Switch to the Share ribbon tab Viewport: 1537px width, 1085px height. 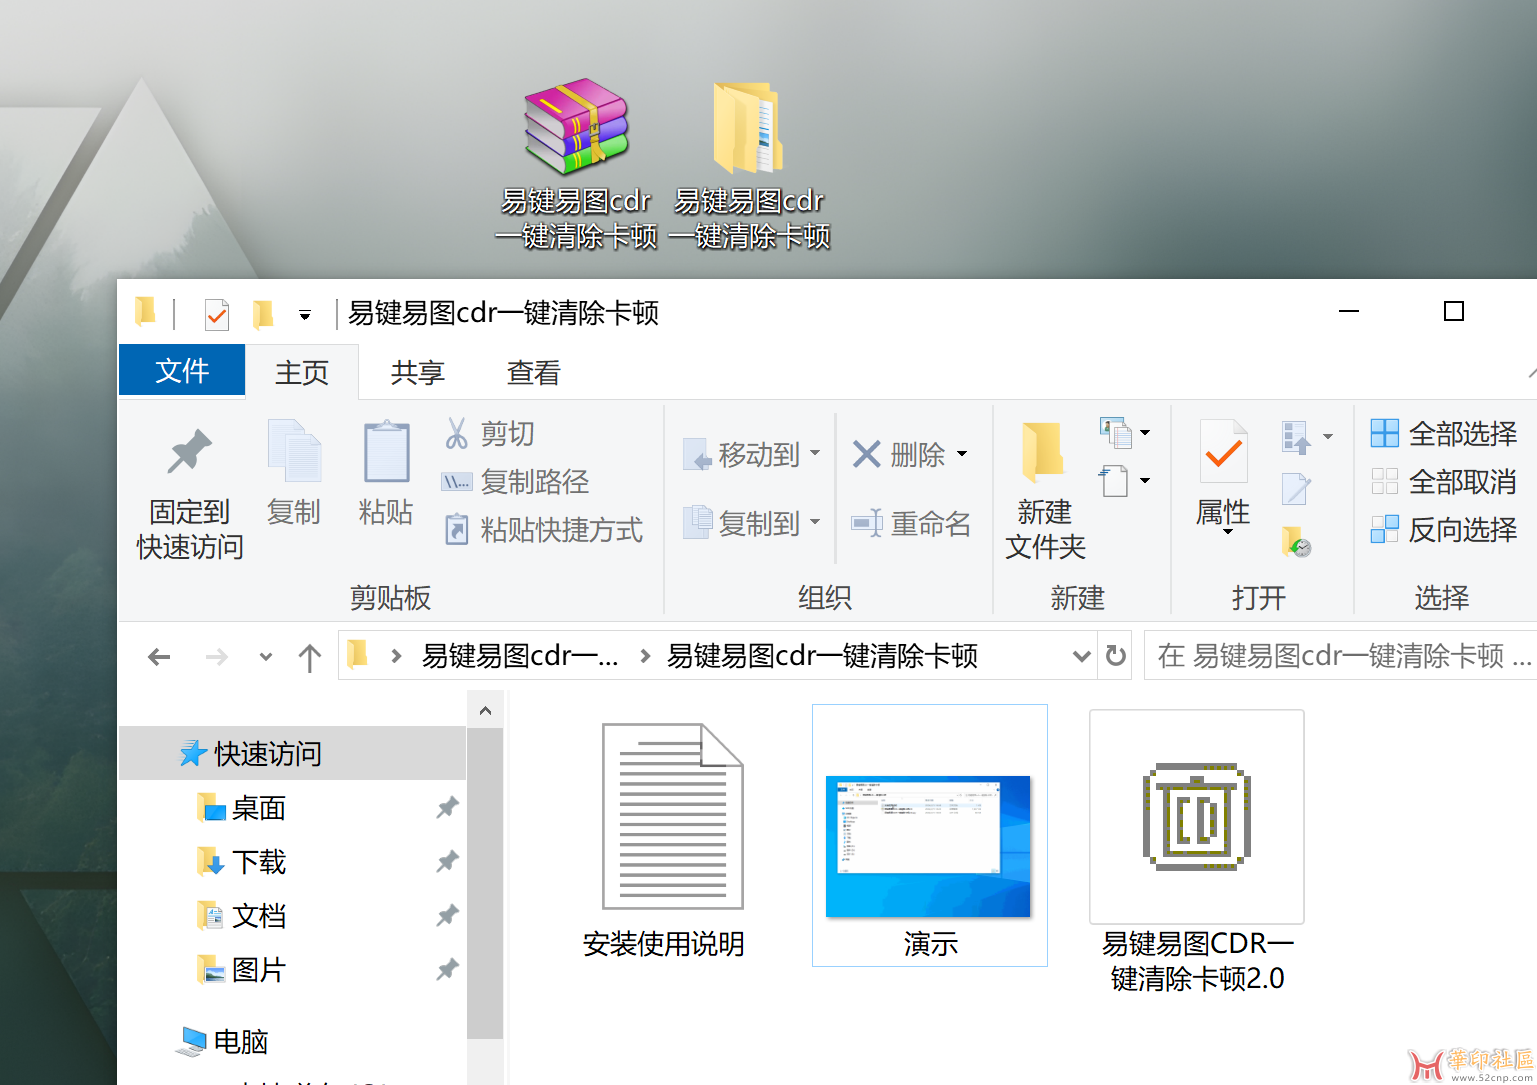coord(417,372)
